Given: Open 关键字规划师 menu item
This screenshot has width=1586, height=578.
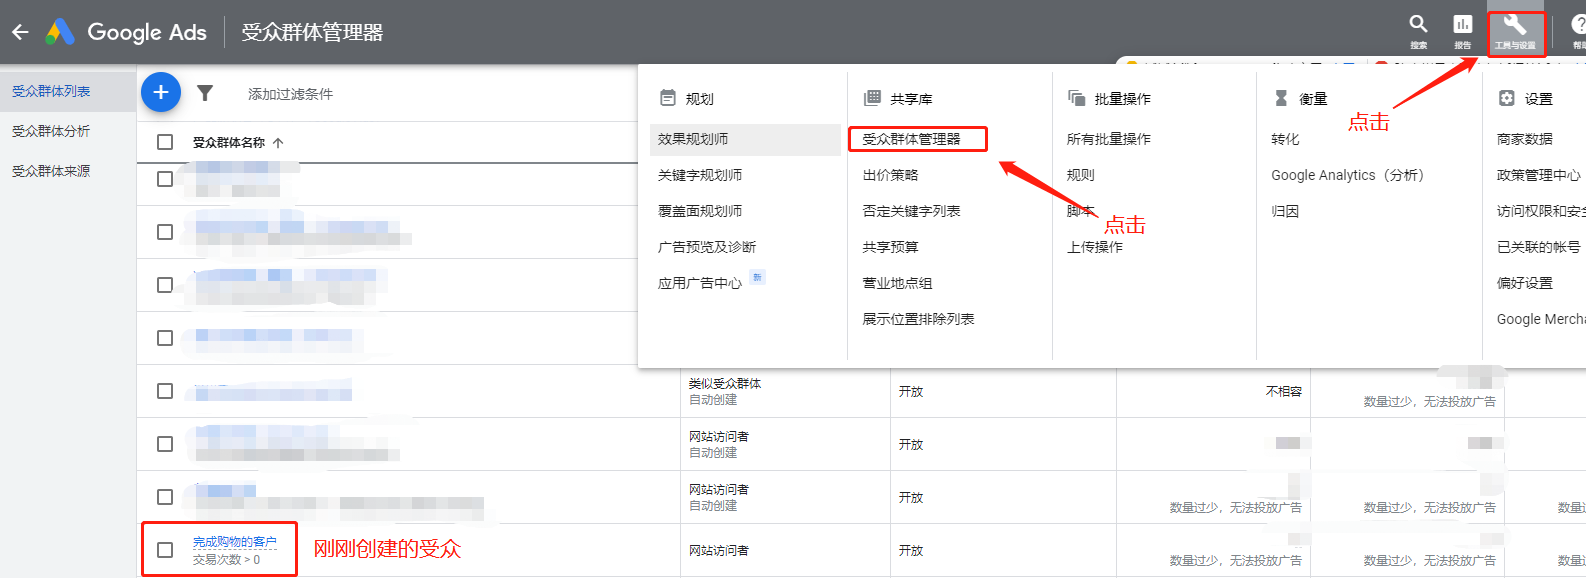Looking at the screenshot, I should click(700, 175).
